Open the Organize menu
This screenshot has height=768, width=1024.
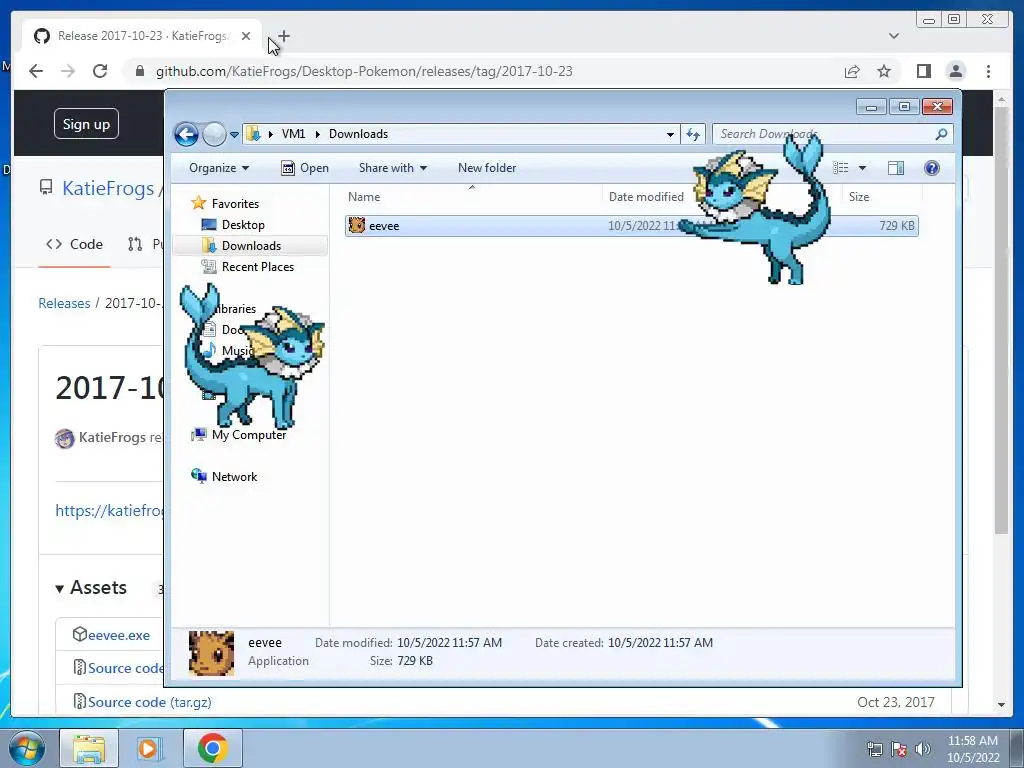point(219,168)
